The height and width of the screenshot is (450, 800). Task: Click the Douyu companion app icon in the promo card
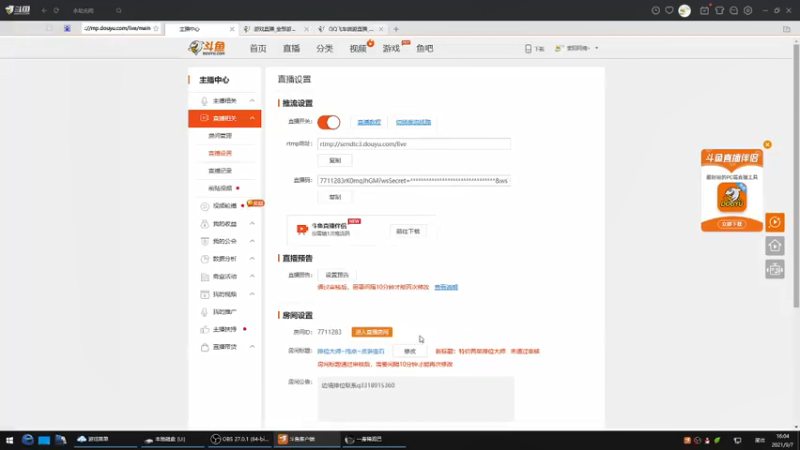click(732, 198)
